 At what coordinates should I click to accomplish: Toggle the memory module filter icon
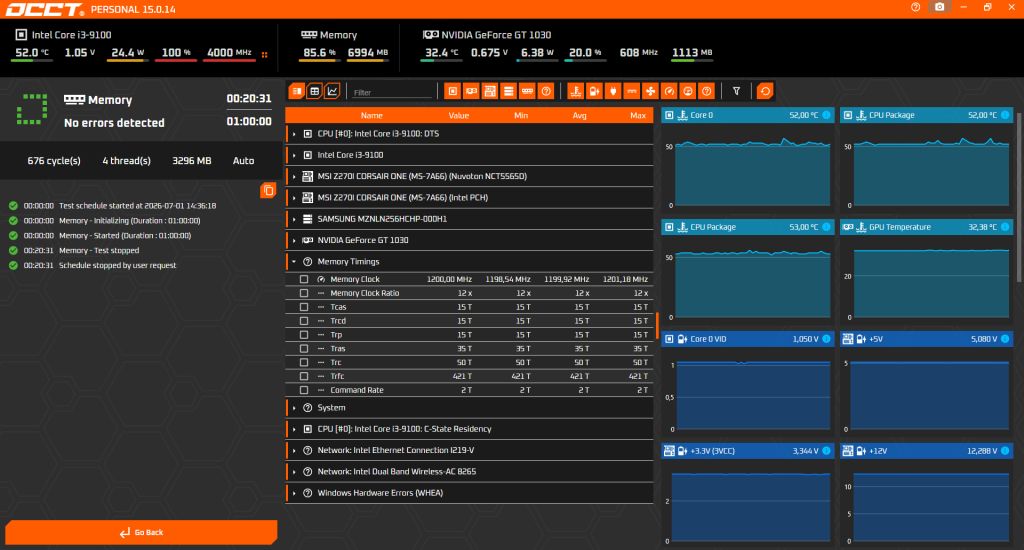527,91
